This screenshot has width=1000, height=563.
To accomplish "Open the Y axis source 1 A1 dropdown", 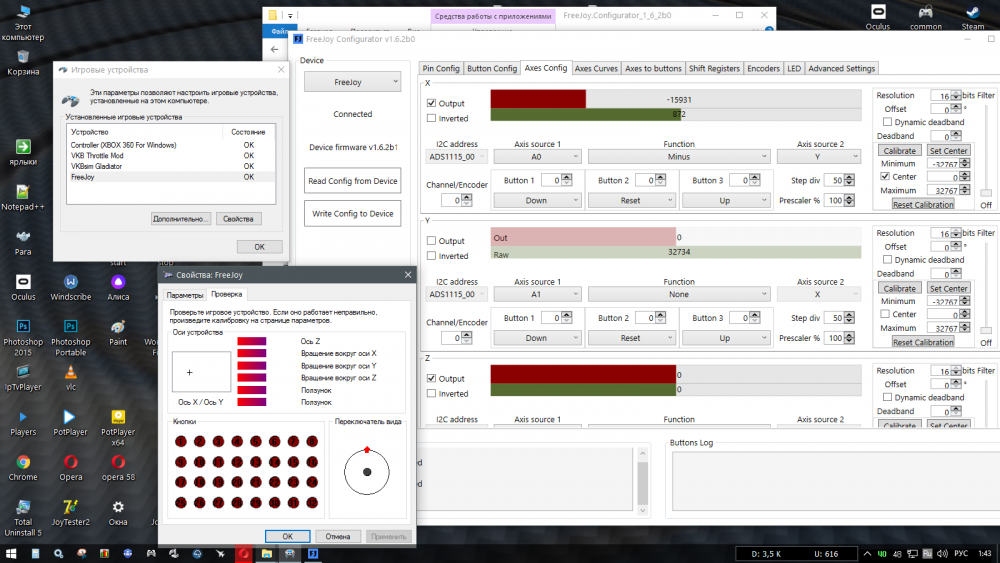I will point(536,295).
